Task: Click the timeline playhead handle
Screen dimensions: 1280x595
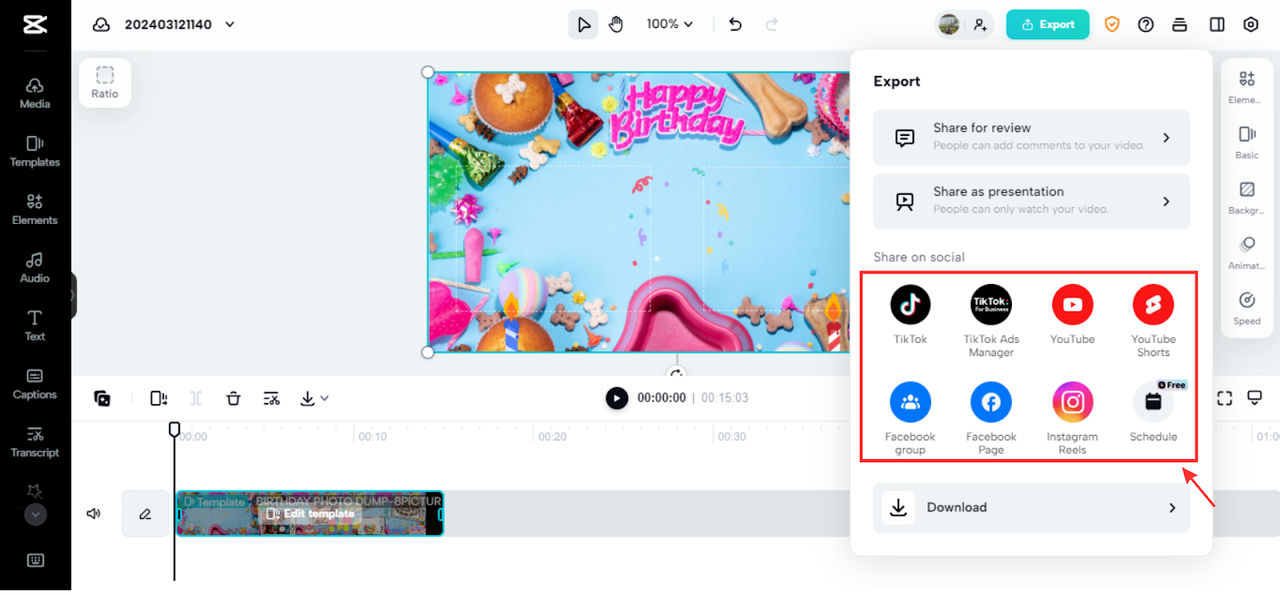Action: click(x=174, y=429)
